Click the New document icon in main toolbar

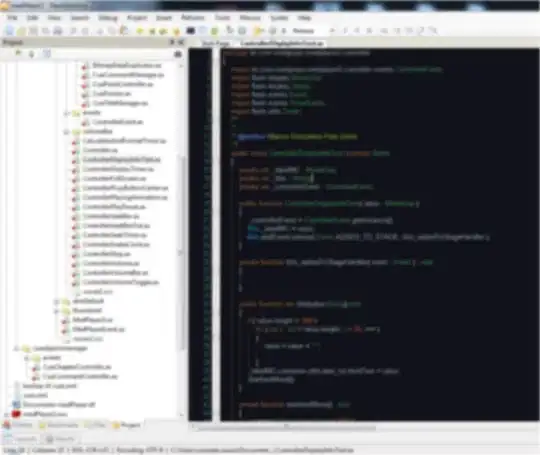pyautogui.click(x=9, y=31)
